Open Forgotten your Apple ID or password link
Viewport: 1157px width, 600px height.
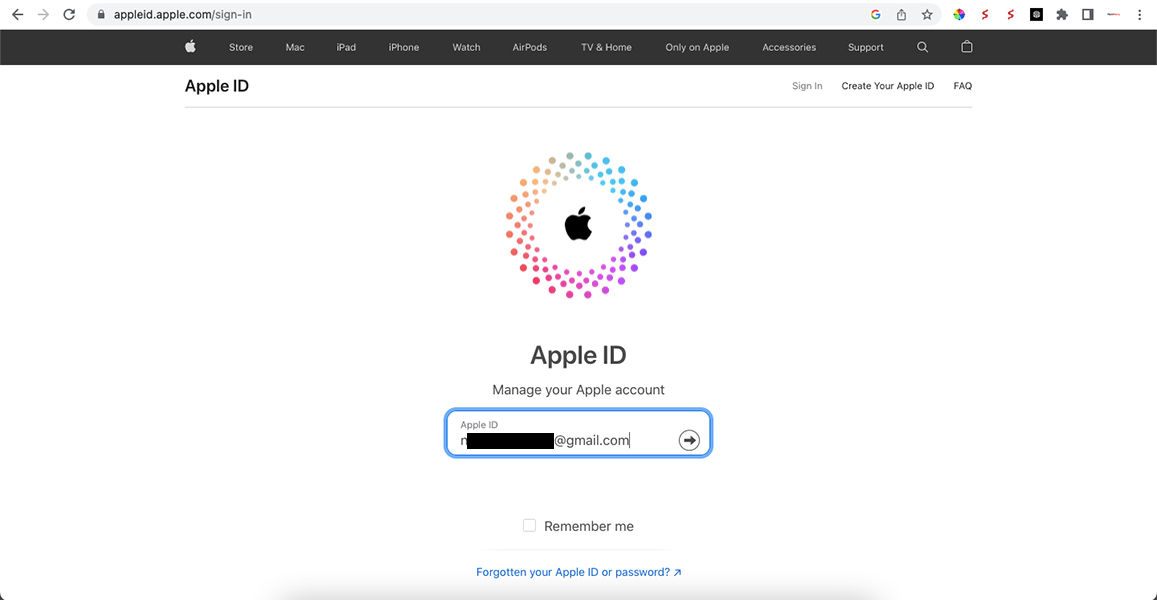click(x=578, y=572)
